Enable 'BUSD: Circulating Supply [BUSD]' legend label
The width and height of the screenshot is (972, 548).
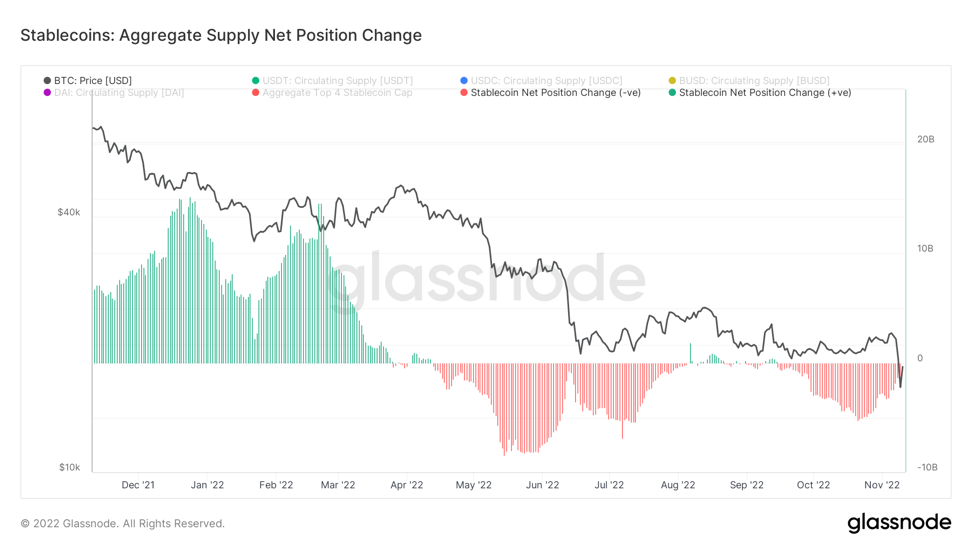coord(754,81)
